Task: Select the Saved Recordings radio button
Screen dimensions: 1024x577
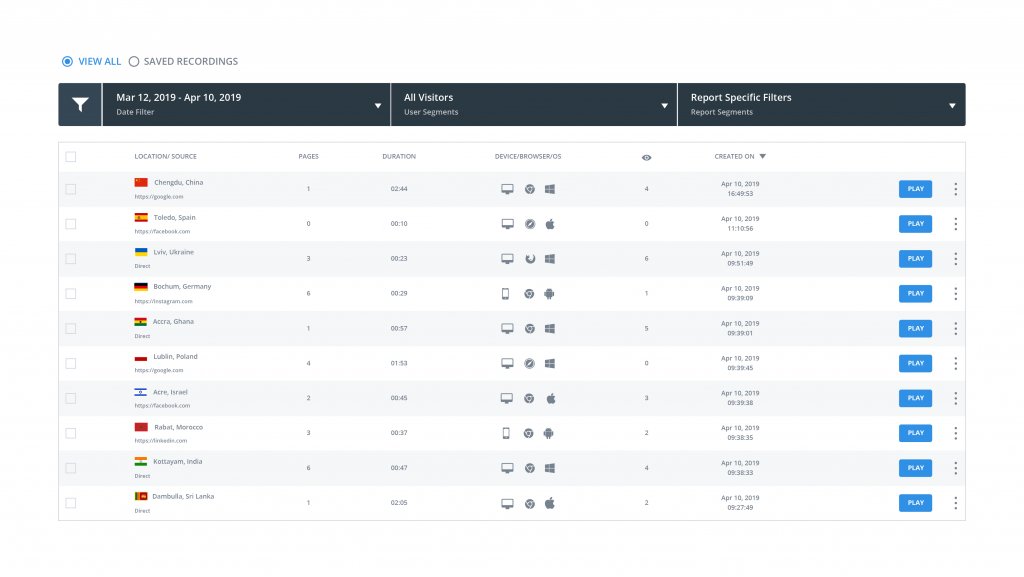Action: pos(134,61)
